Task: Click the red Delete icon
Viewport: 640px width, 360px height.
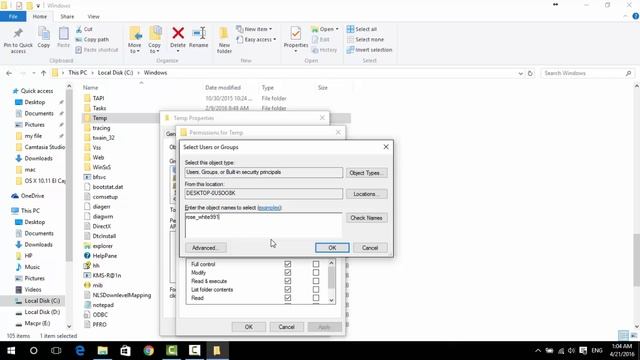Action: click(x=178, y=33)
